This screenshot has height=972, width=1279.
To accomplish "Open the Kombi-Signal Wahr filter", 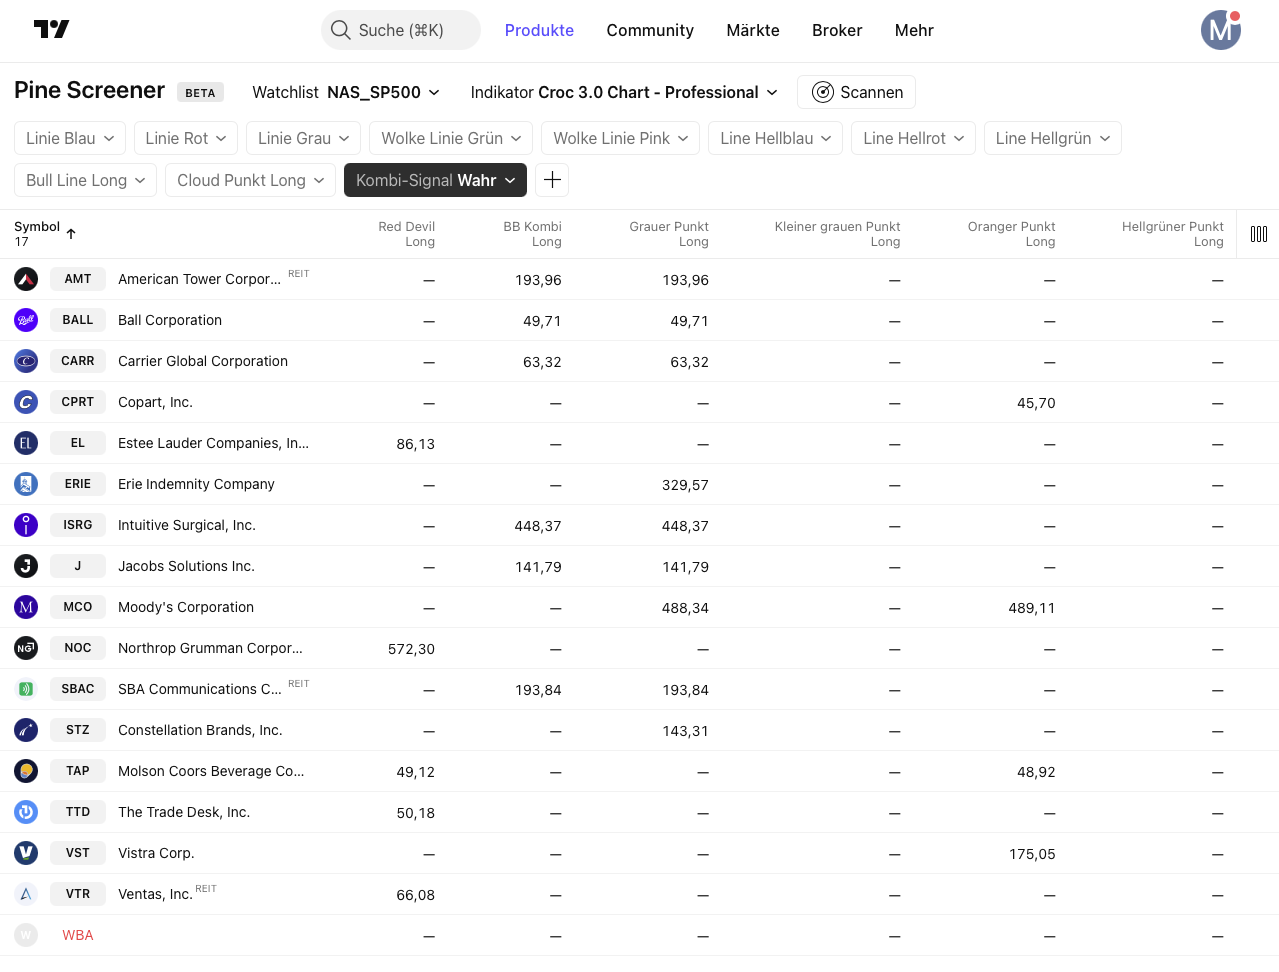I will click(435, 180).
